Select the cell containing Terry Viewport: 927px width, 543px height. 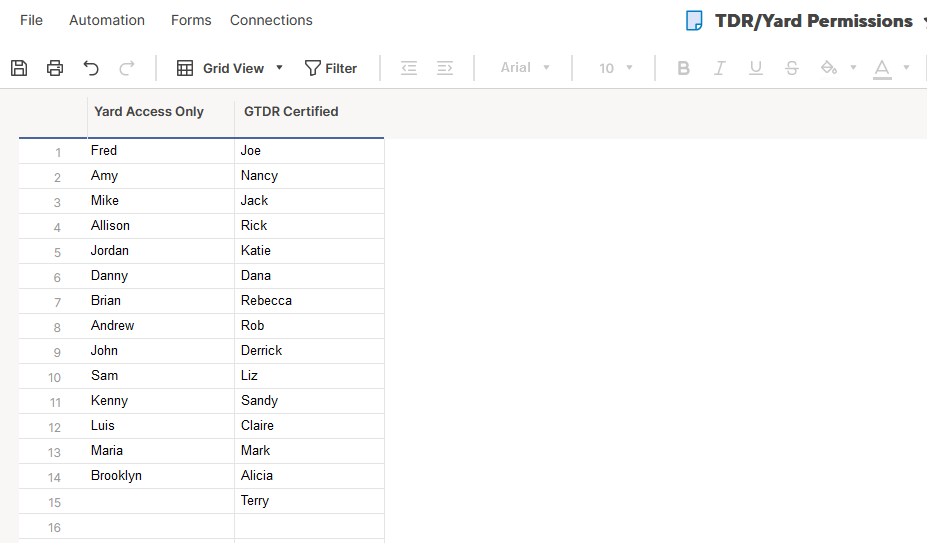pos(309,501)
